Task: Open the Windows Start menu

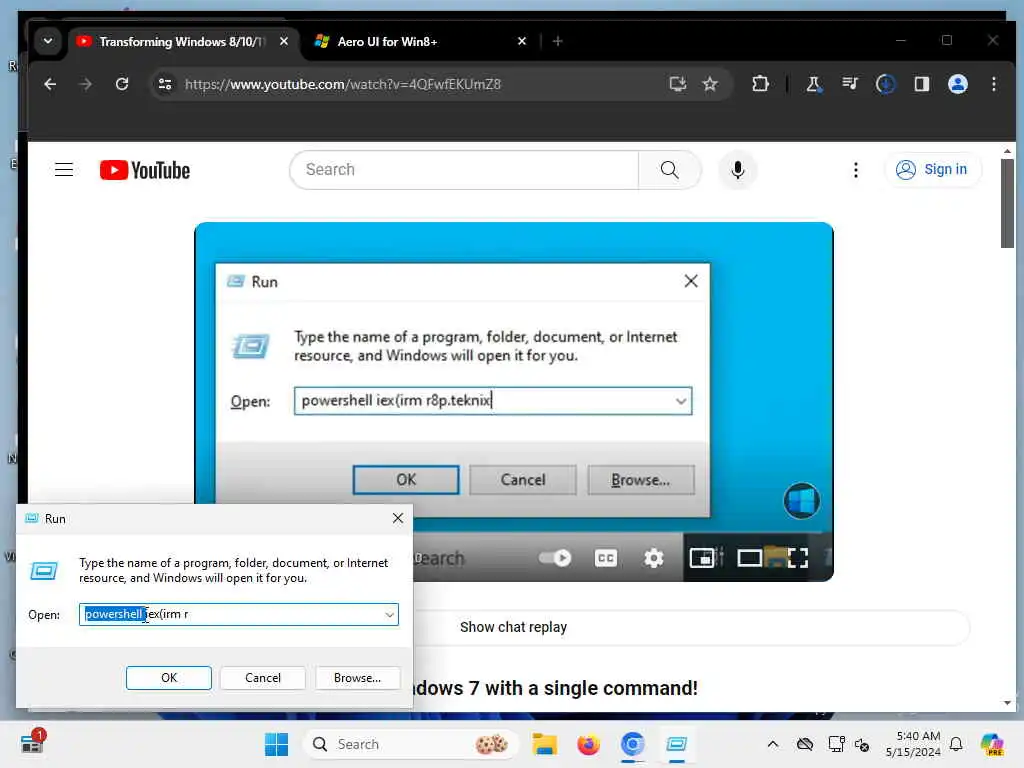Action: (276, 744)
